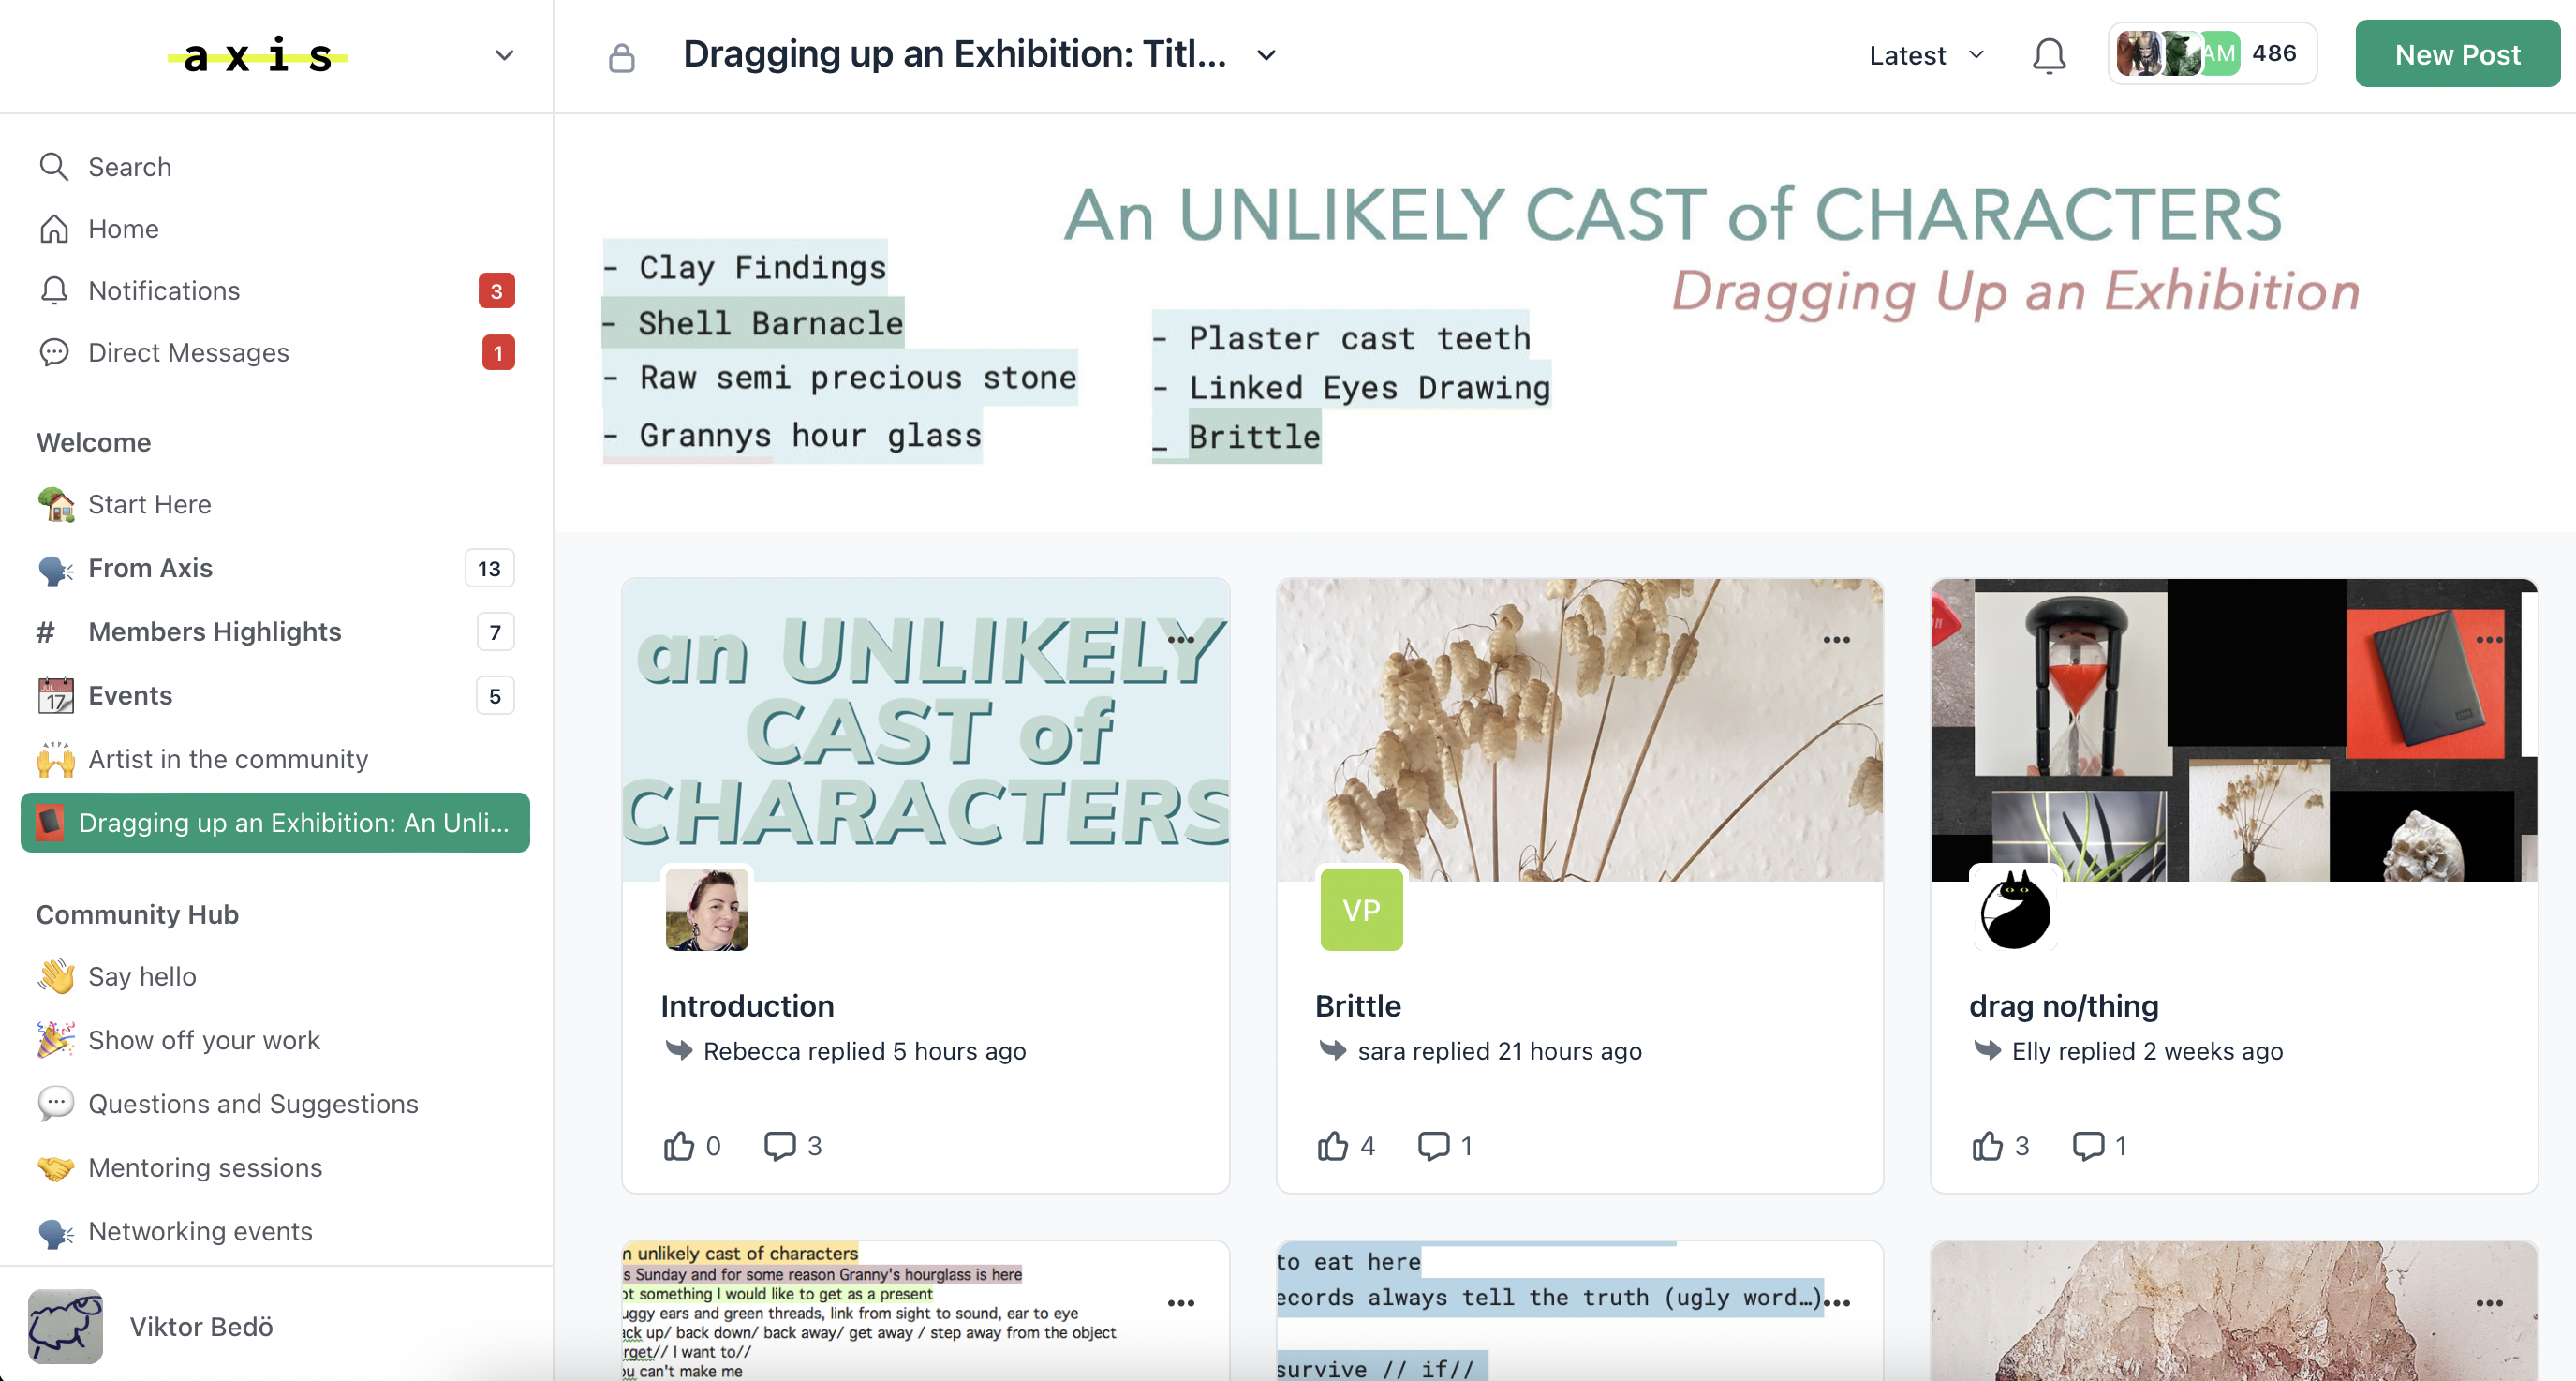
Task: Click the notification bell icon in header
Action: tap(2048, 55)
